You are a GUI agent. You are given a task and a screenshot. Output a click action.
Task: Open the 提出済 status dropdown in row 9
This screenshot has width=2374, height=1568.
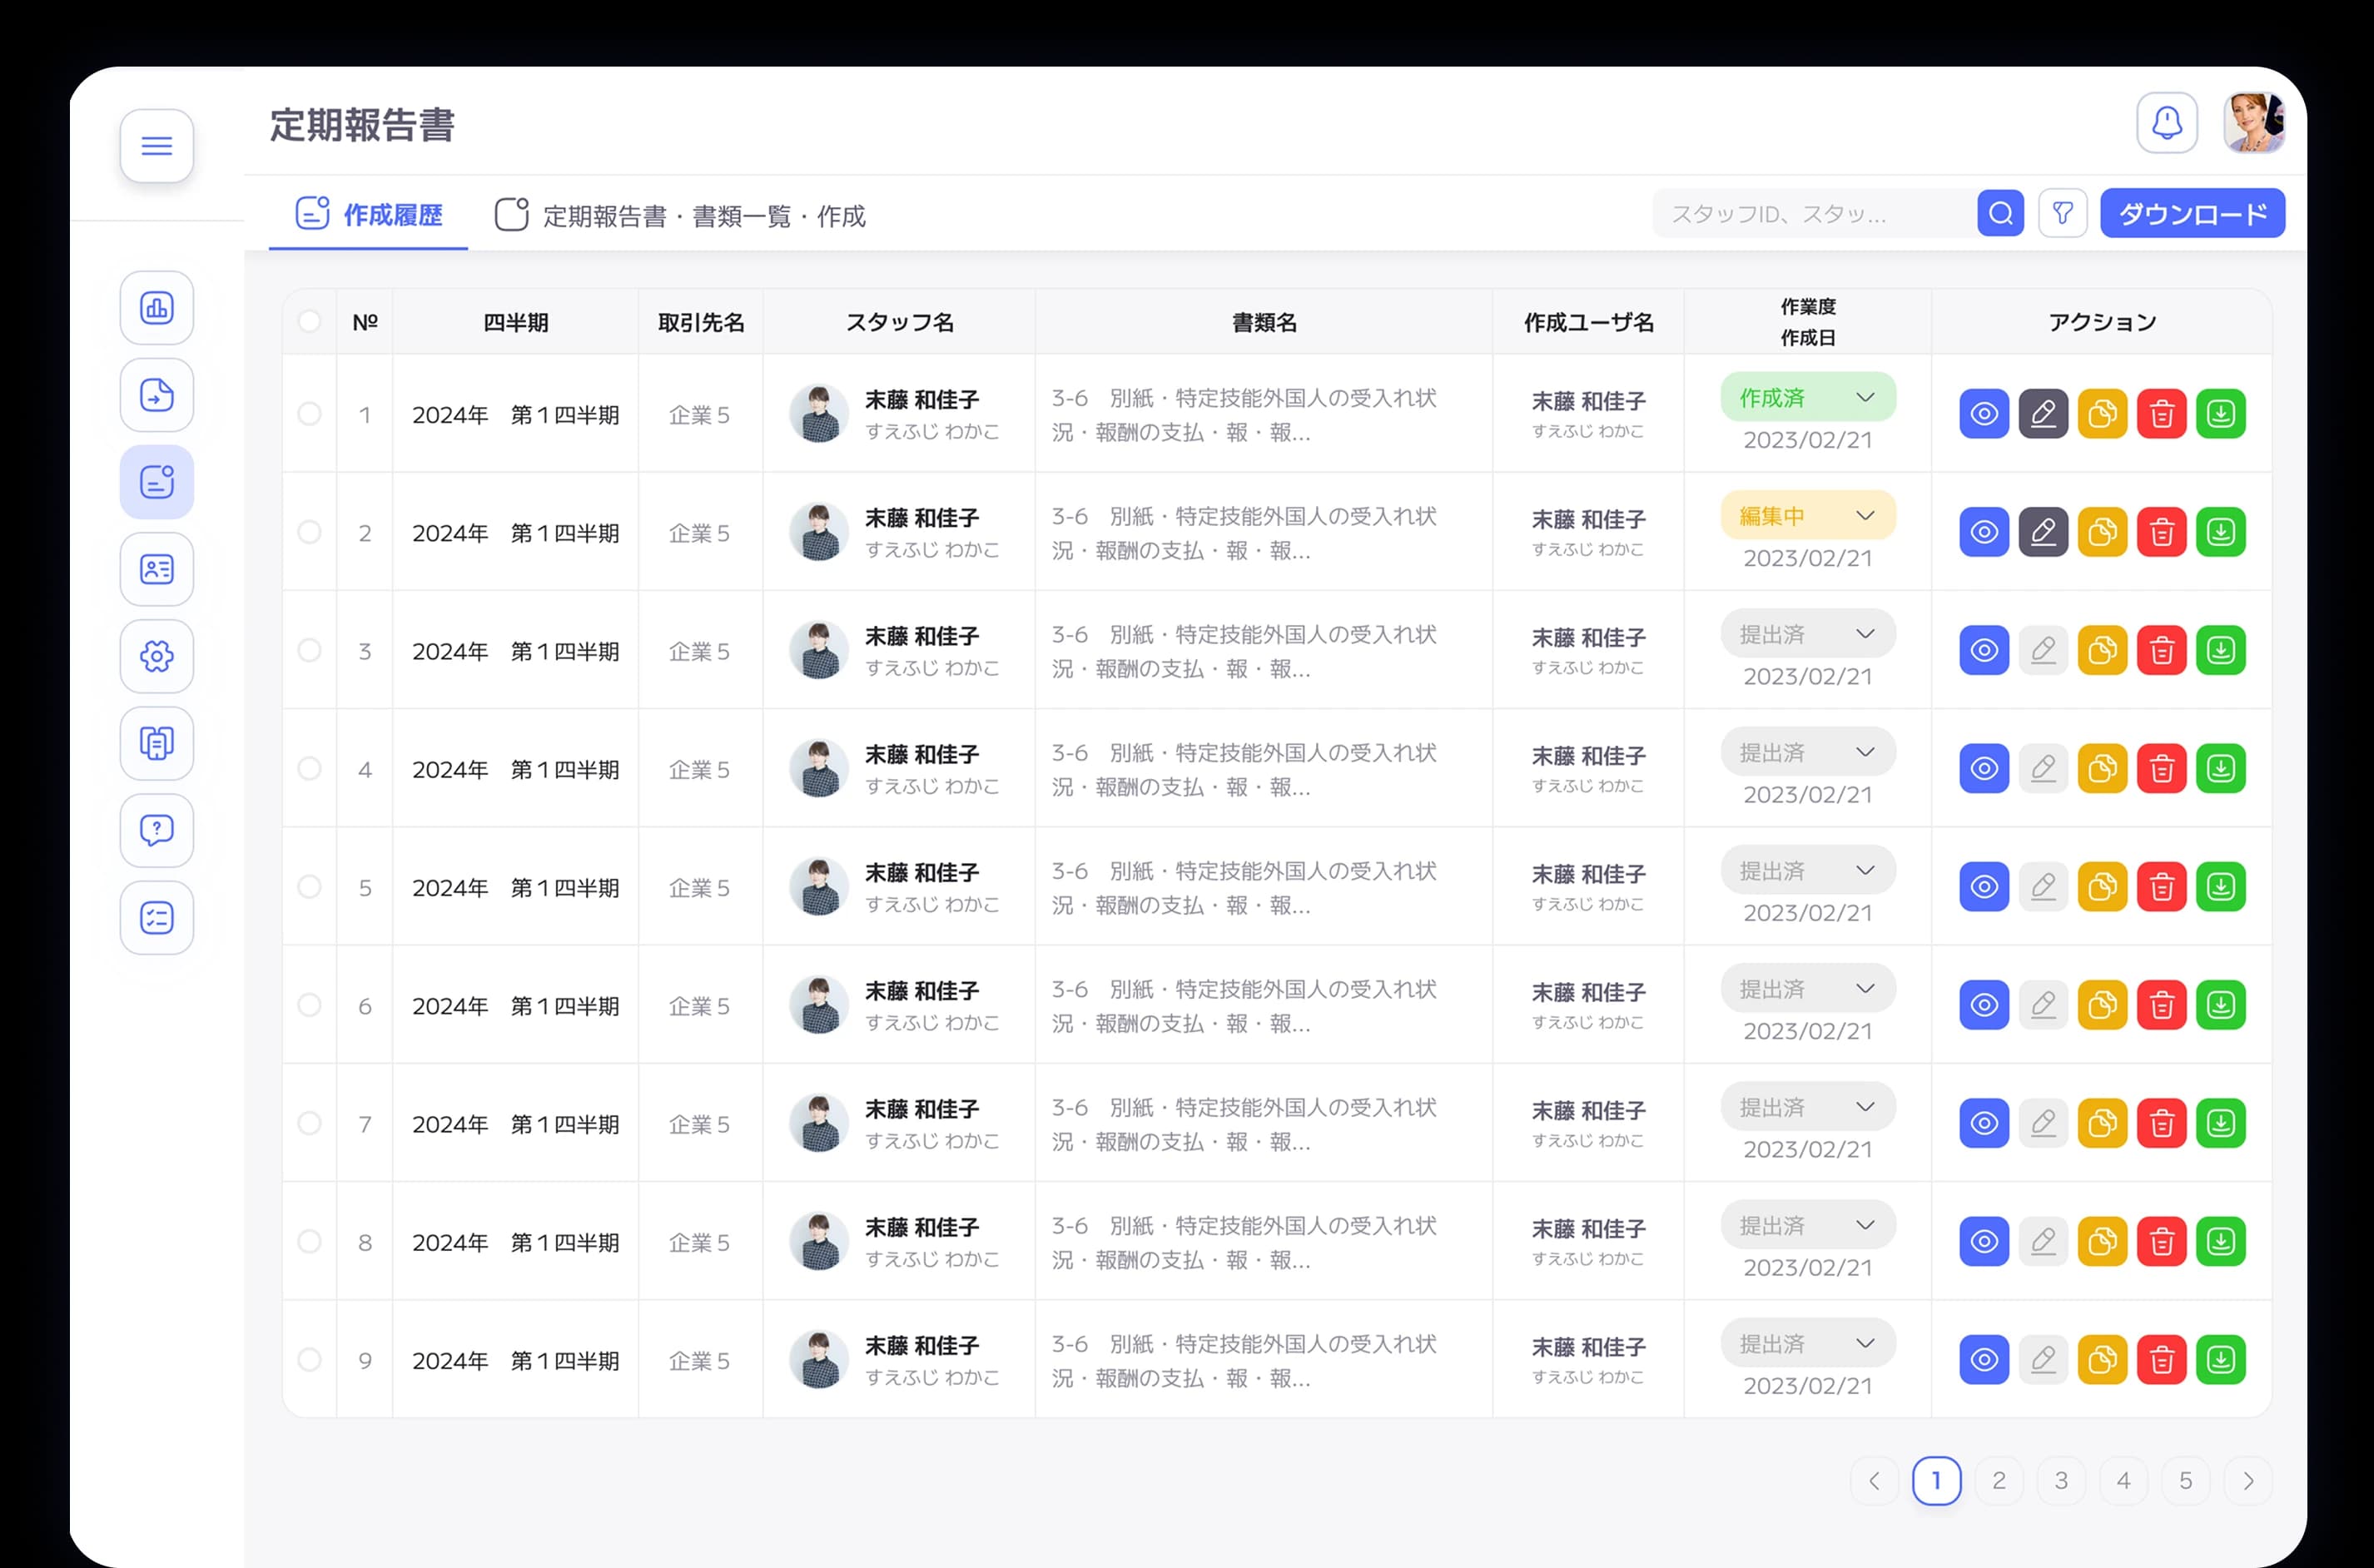point(1808,1344)
